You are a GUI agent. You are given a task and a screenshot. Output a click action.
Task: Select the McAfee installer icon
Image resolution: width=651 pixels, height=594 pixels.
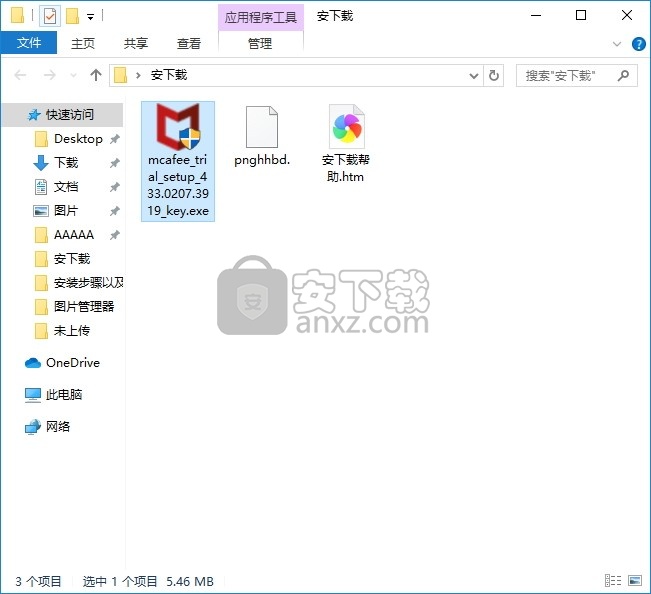(x=178, y=127)
